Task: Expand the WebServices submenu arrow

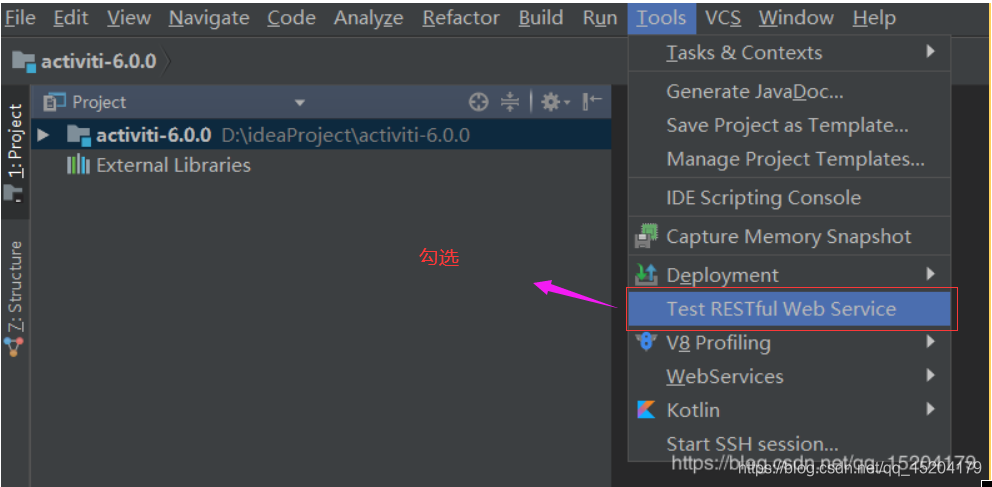Action: pos(930,376)
